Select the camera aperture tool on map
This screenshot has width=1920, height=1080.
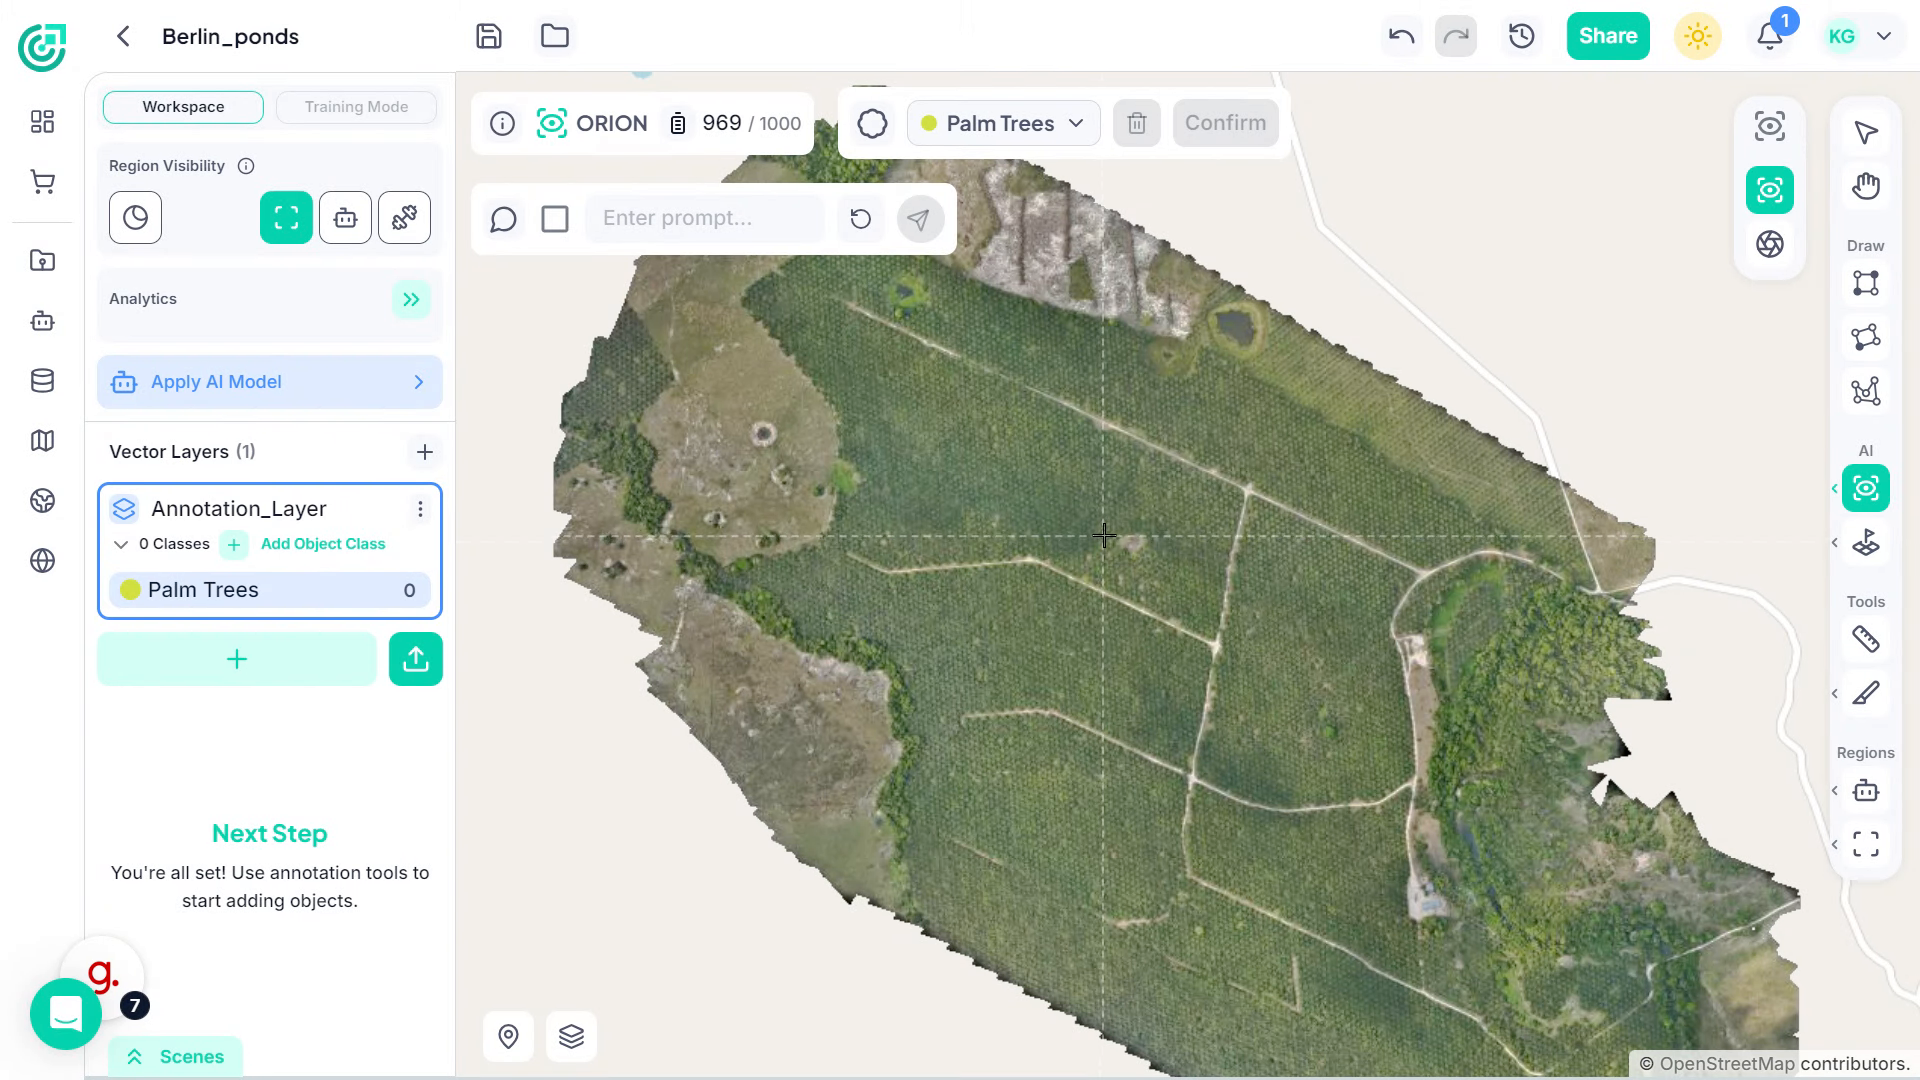pos(1770,244)
